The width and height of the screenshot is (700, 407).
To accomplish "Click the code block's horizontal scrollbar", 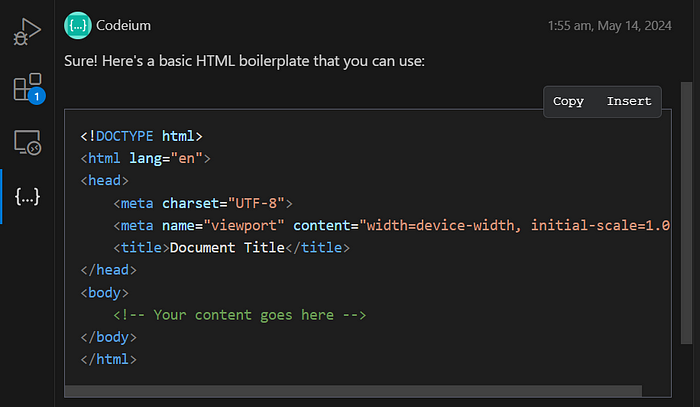I will coord(353,391).
